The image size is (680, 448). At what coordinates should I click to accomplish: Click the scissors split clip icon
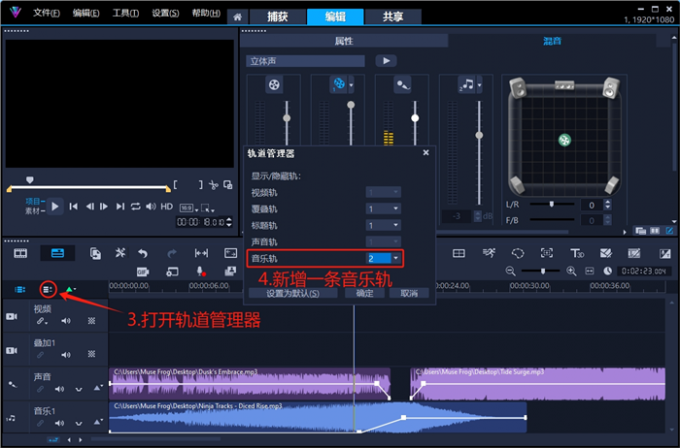[x=213, y=185]
